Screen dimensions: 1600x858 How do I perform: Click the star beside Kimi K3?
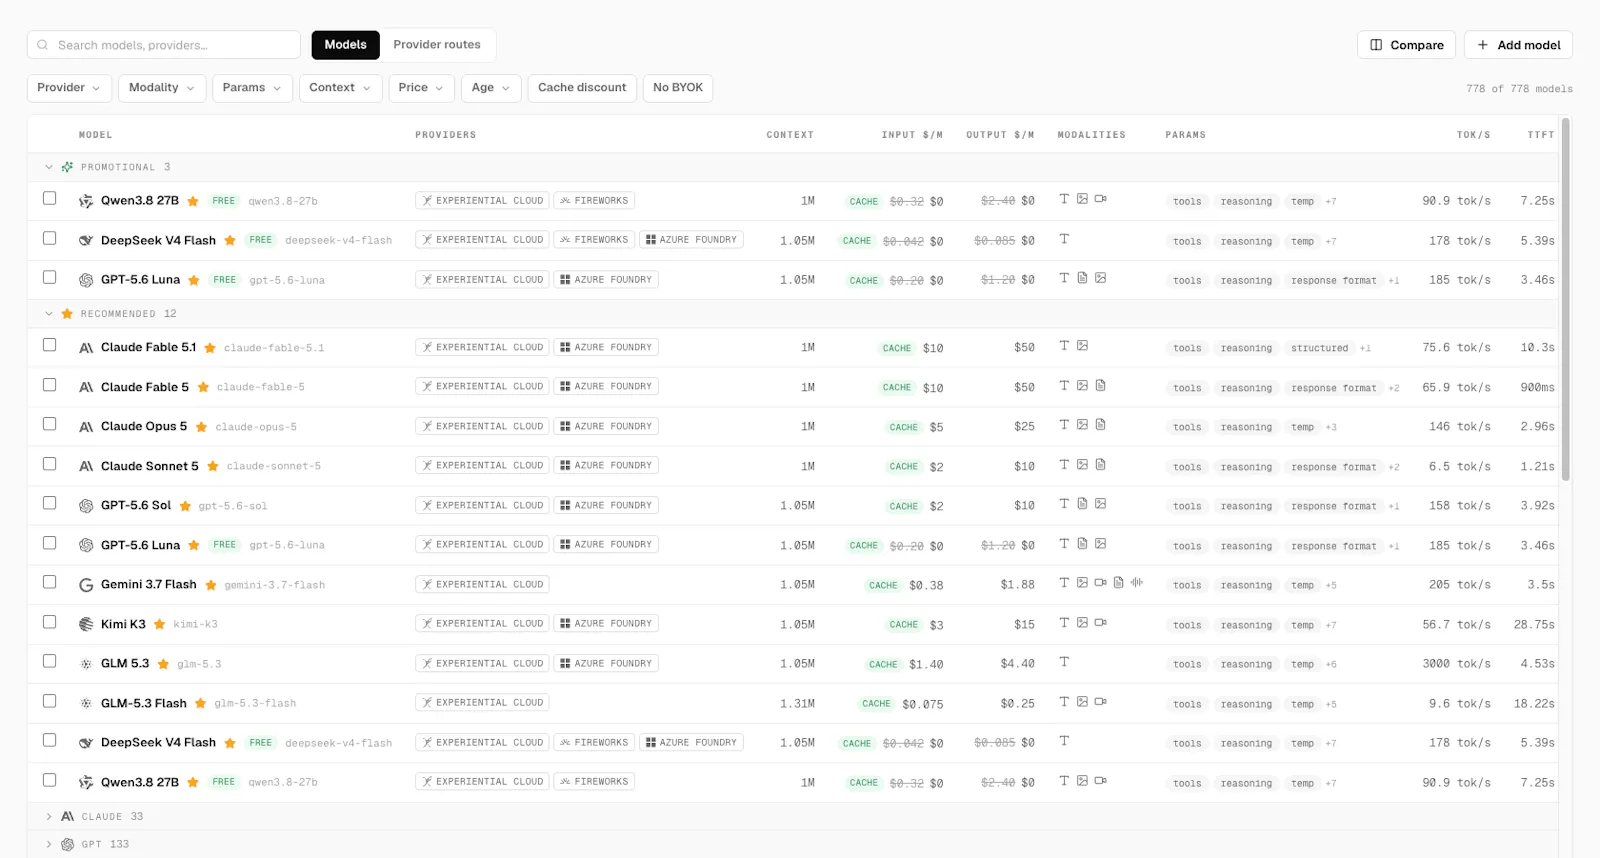159,624
